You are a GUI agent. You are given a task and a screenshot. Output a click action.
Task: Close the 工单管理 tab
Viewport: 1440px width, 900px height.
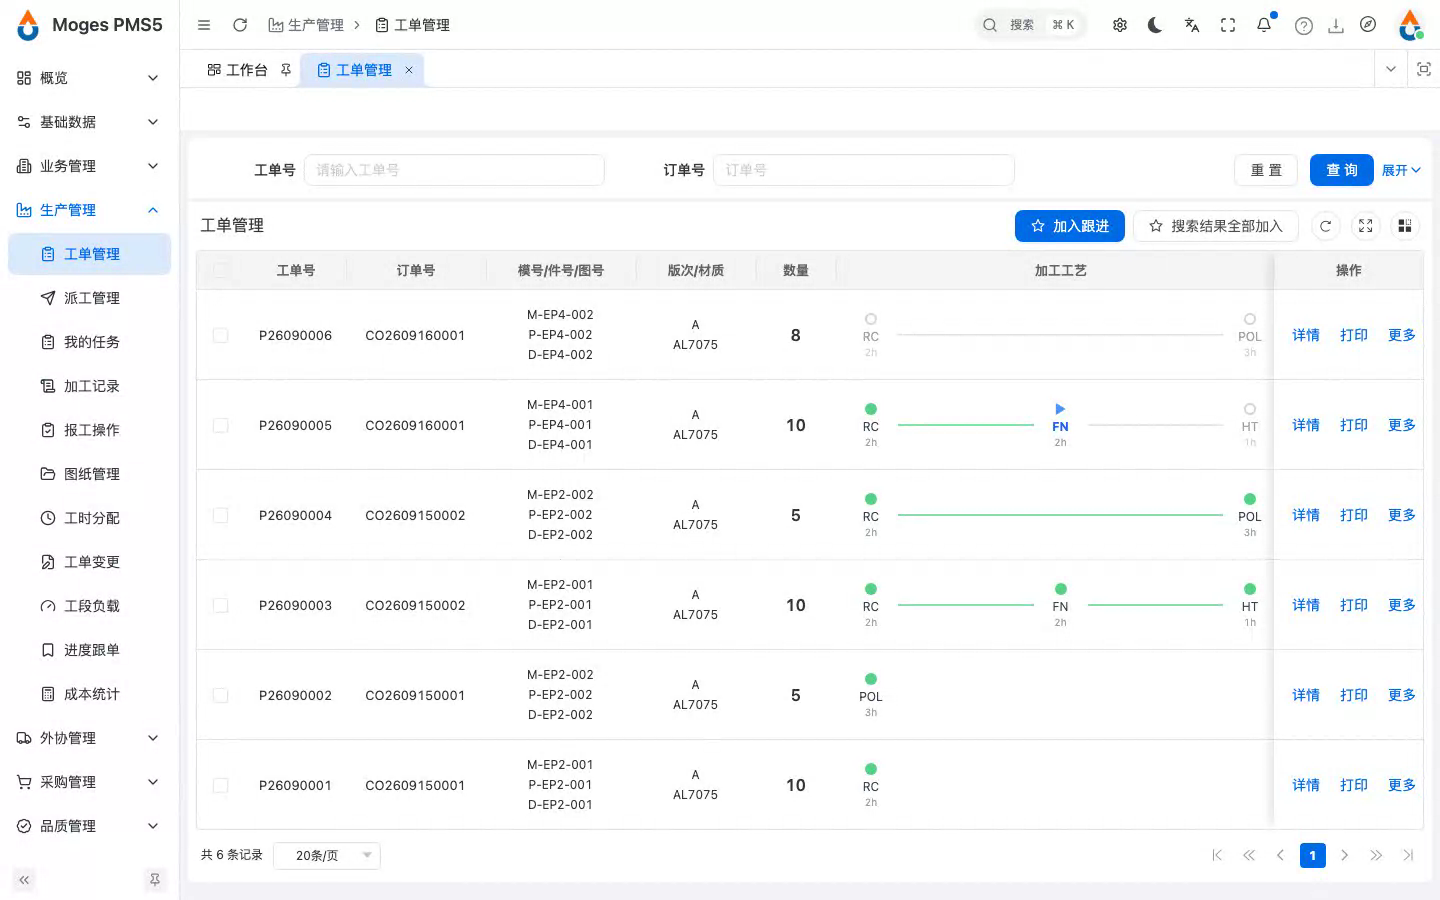coord(409,70)
